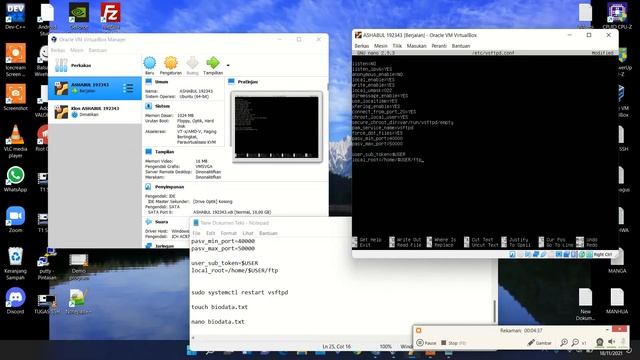
Task: Open the Masukan menu in the running VM window
Action: click(416, 46)
